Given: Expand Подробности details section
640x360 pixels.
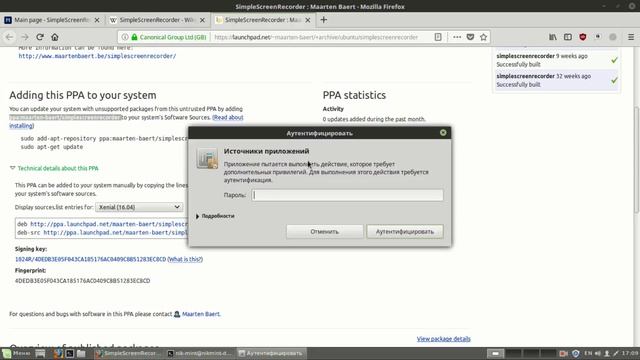Looking at the screenshot, I should 215,216.
